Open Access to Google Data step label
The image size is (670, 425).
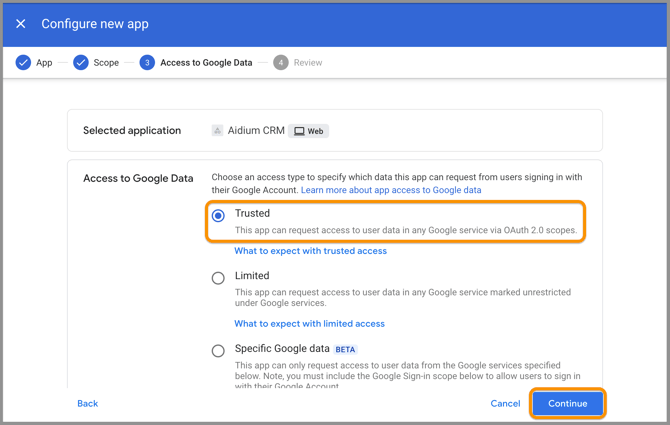[206, 63]
